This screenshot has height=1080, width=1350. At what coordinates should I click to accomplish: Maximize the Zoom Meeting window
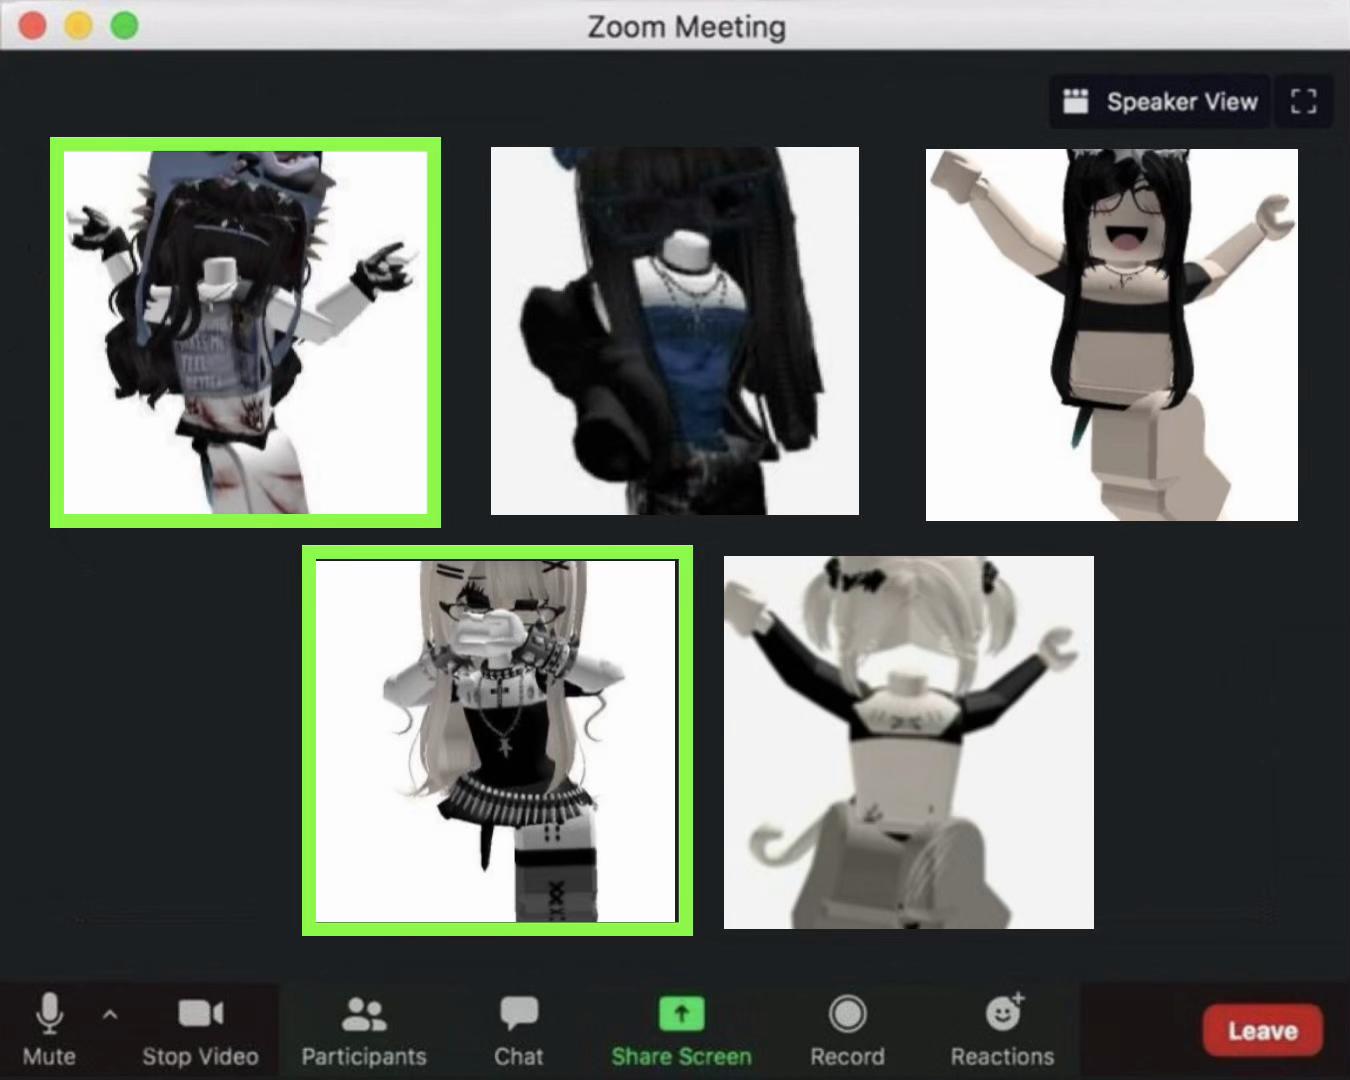coord(124,25)
